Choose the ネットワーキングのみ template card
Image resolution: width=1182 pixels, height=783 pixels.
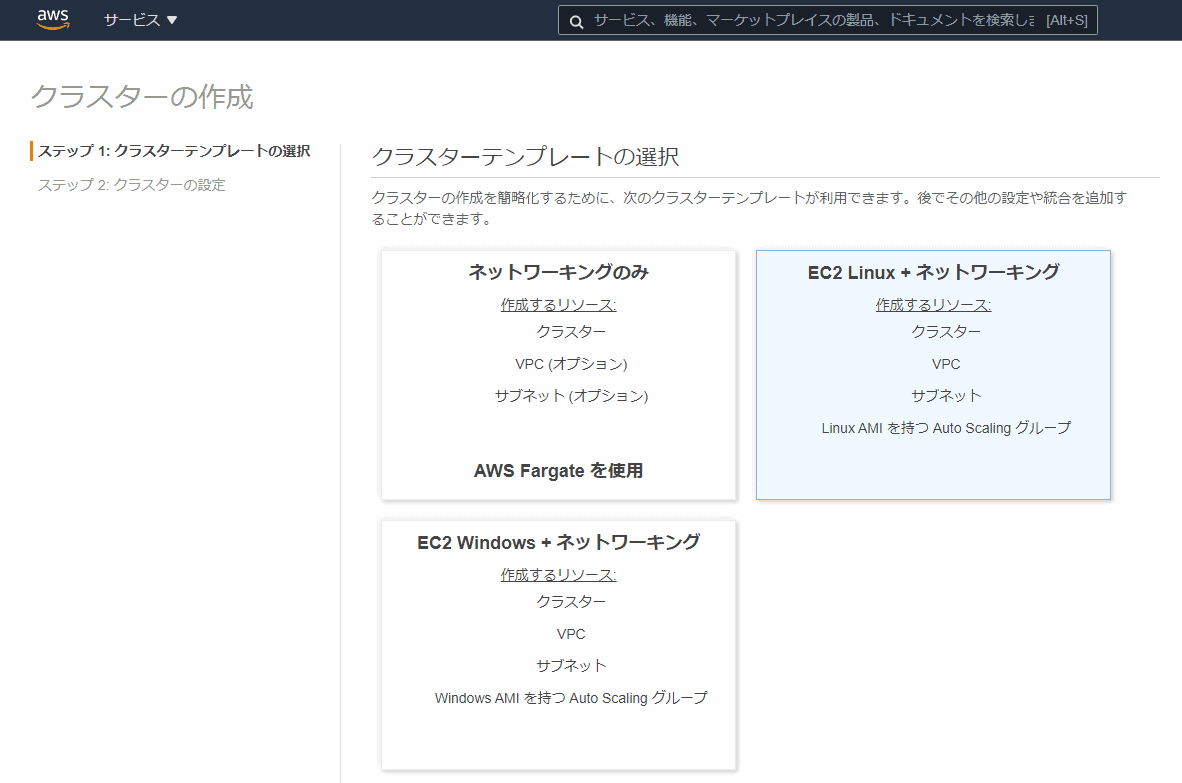coord(559,375)
